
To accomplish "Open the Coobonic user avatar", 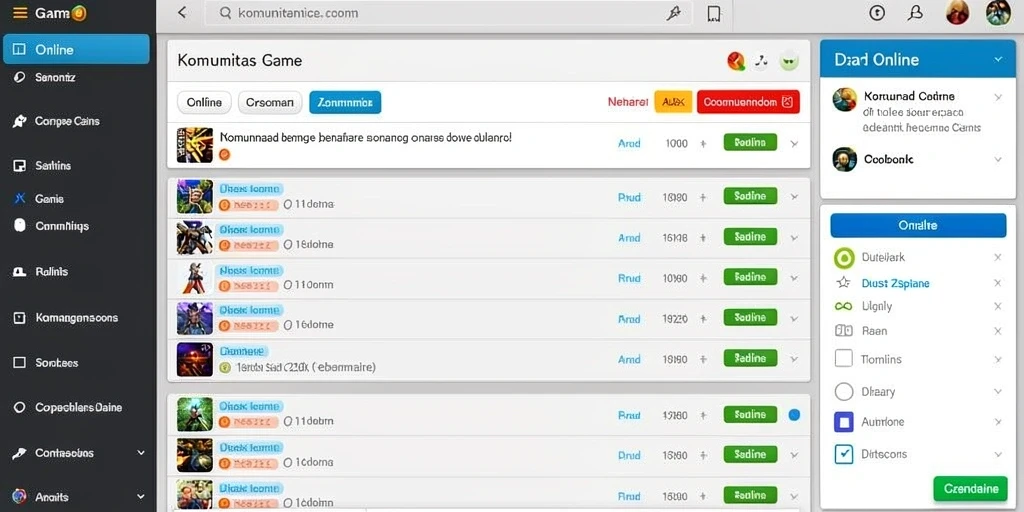I will coord(844,159).
